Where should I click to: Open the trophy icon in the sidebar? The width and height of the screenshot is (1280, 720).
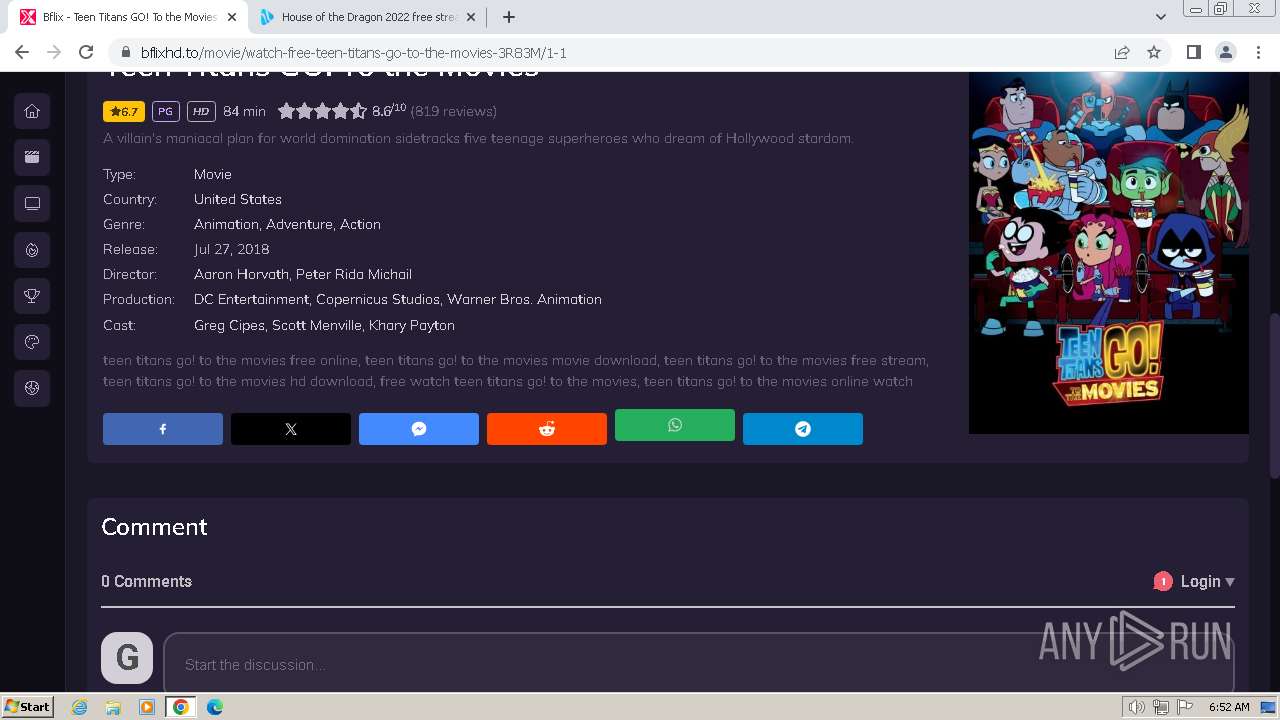32,296
